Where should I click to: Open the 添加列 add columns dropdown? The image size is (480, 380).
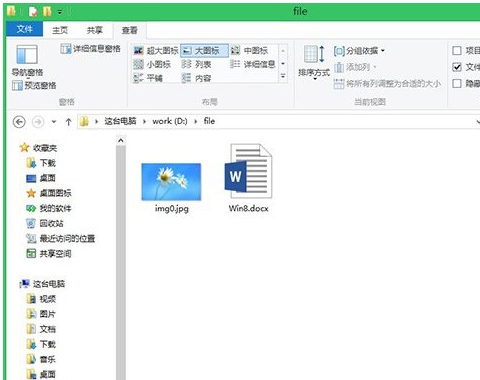coord(355,67)
